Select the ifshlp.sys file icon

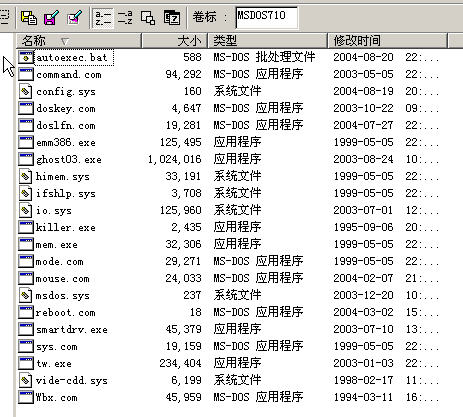point(26,193)
